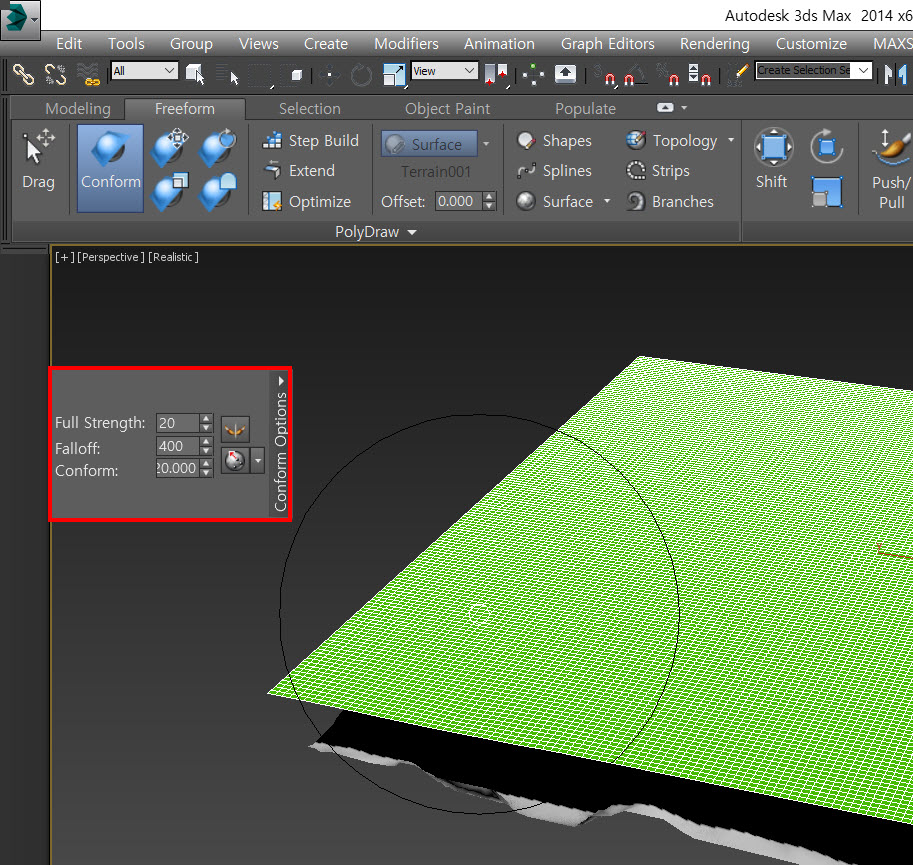
Task: Click the Select and Manipulate icon
Action: (533, 75)
